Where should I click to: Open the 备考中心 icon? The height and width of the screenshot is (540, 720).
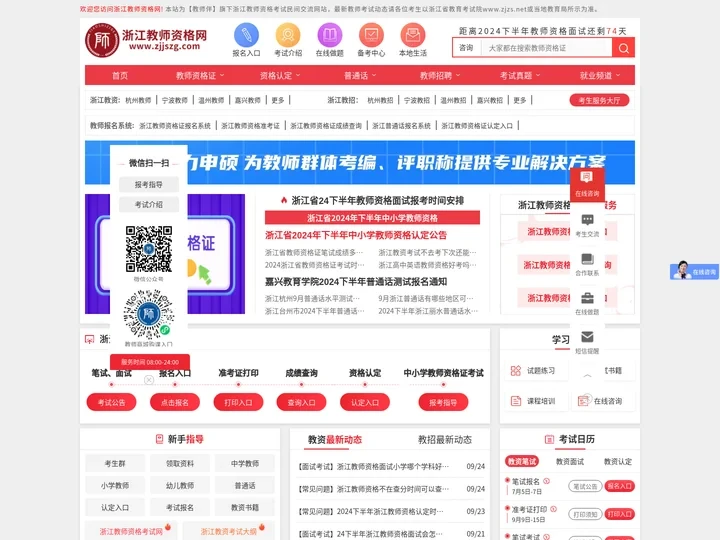(x=371, y=35)
